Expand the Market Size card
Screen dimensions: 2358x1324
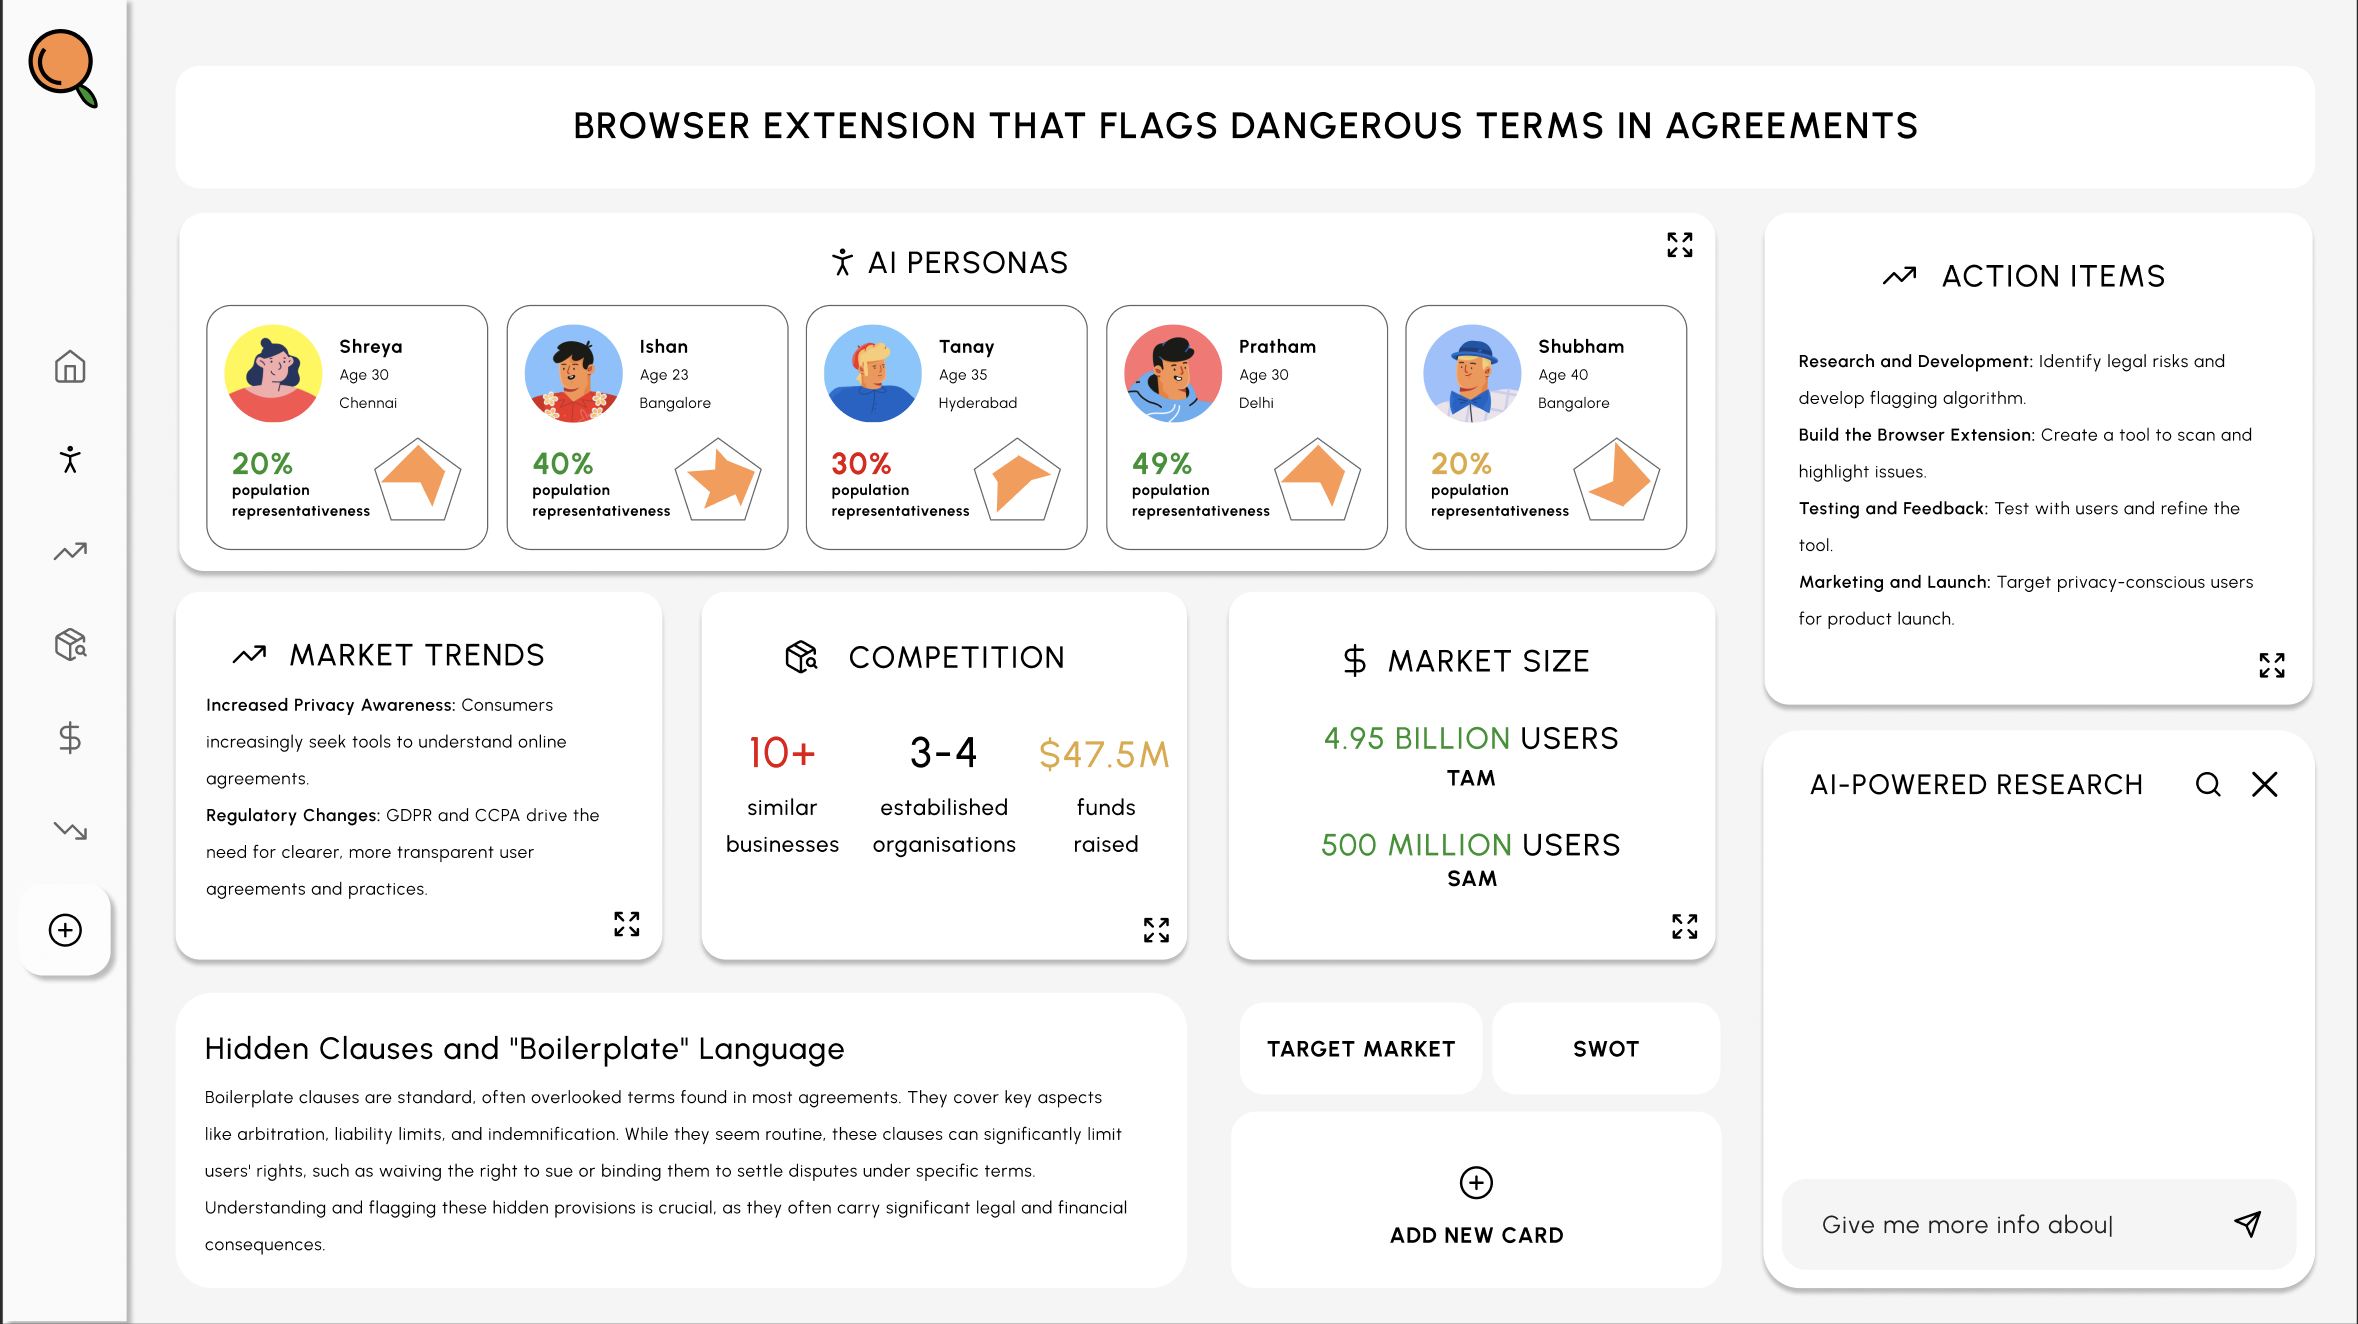[x=1684, y=926]
